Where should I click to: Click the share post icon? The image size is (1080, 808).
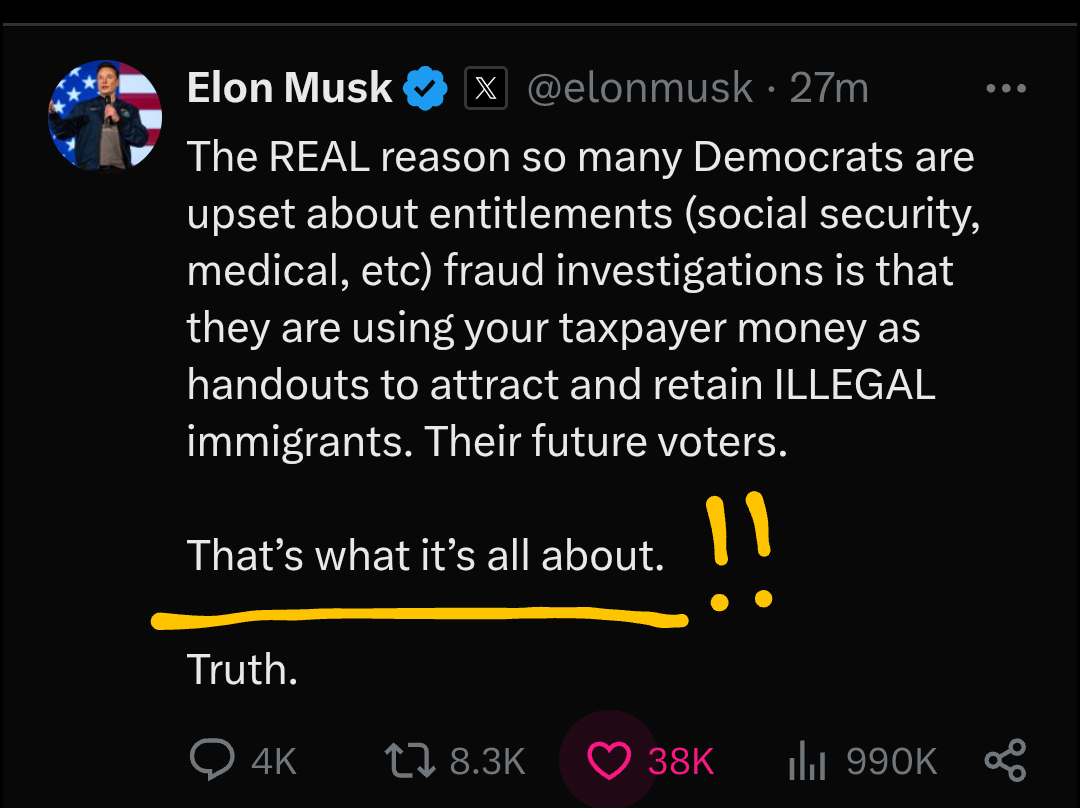[1005, 762]
